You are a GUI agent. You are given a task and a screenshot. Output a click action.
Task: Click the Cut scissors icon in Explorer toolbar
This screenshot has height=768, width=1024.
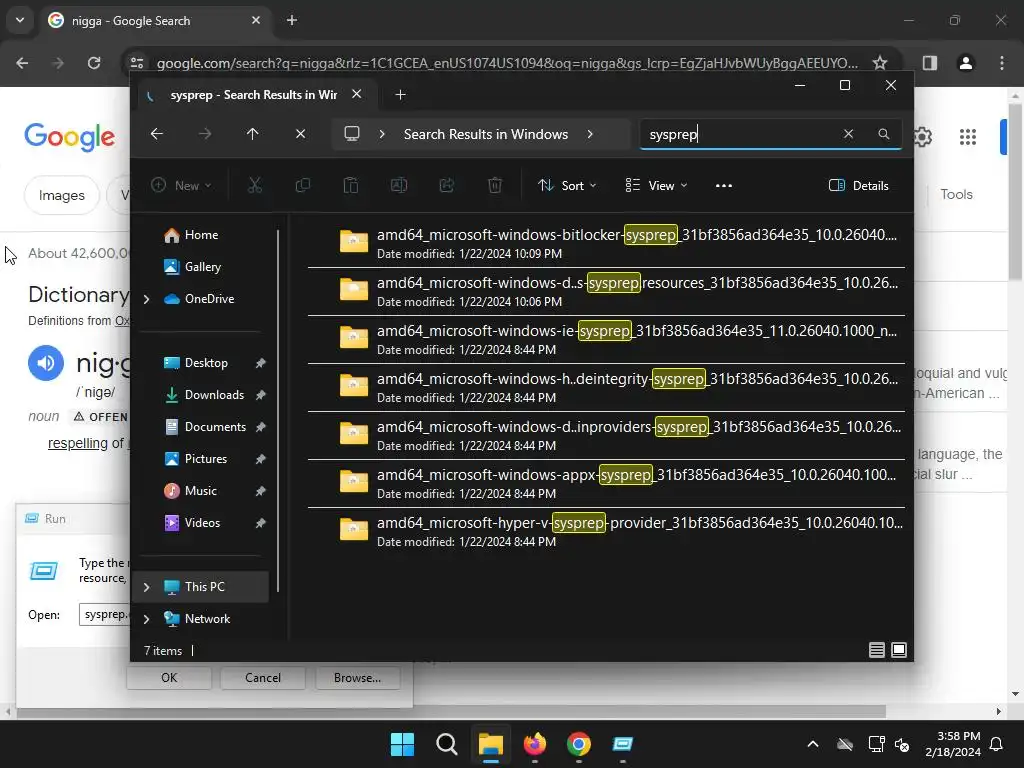click(255, 185)
